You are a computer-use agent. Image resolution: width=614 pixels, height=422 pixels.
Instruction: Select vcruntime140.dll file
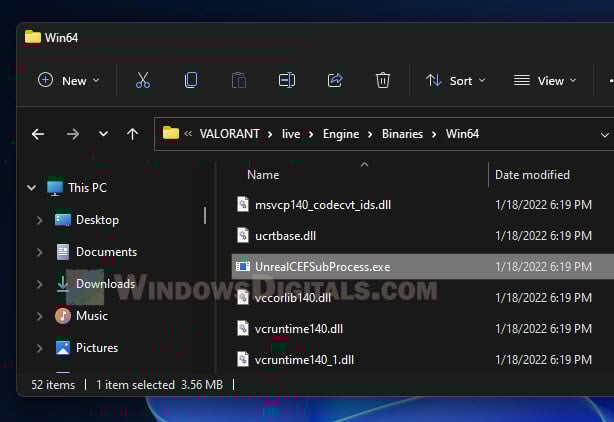coord(298,328)
